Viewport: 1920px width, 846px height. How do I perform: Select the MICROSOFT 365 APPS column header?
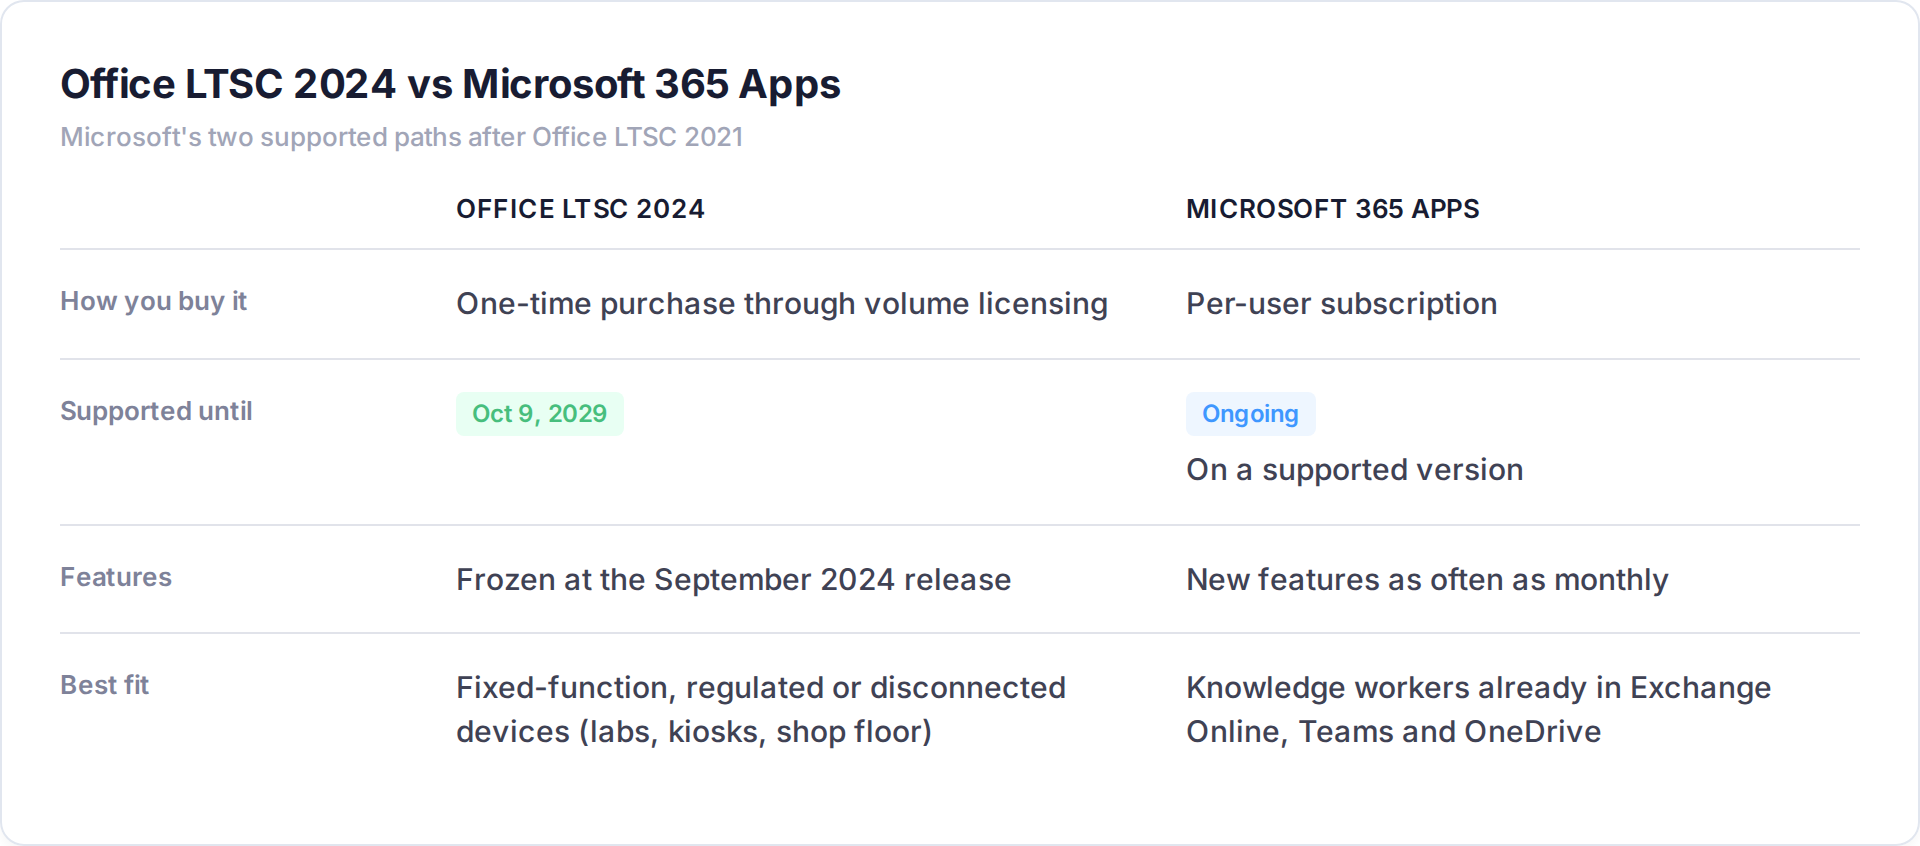coord(1332,209)
